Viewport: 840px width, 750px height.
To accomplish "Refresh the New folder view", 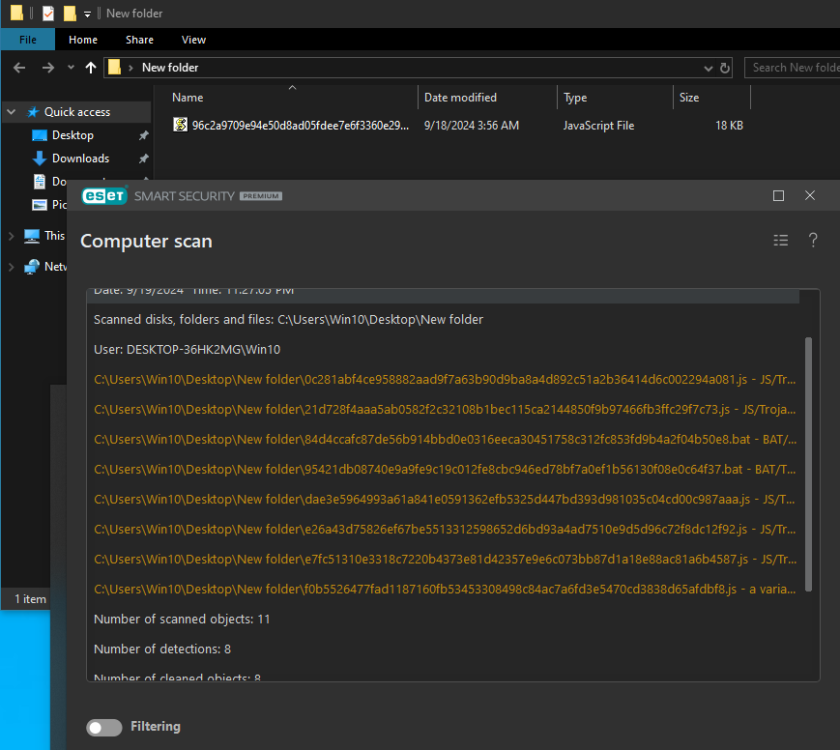I will (x=725, y=68).
